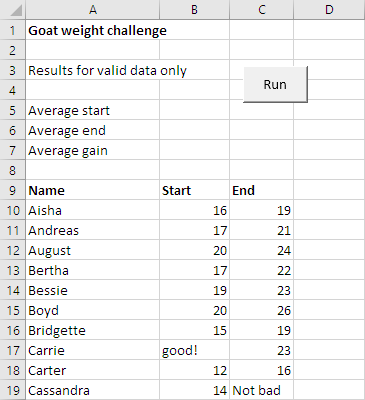Click the Name header cell
The image size is (365, 400).
pyautogui.click(x=93, y=190)
